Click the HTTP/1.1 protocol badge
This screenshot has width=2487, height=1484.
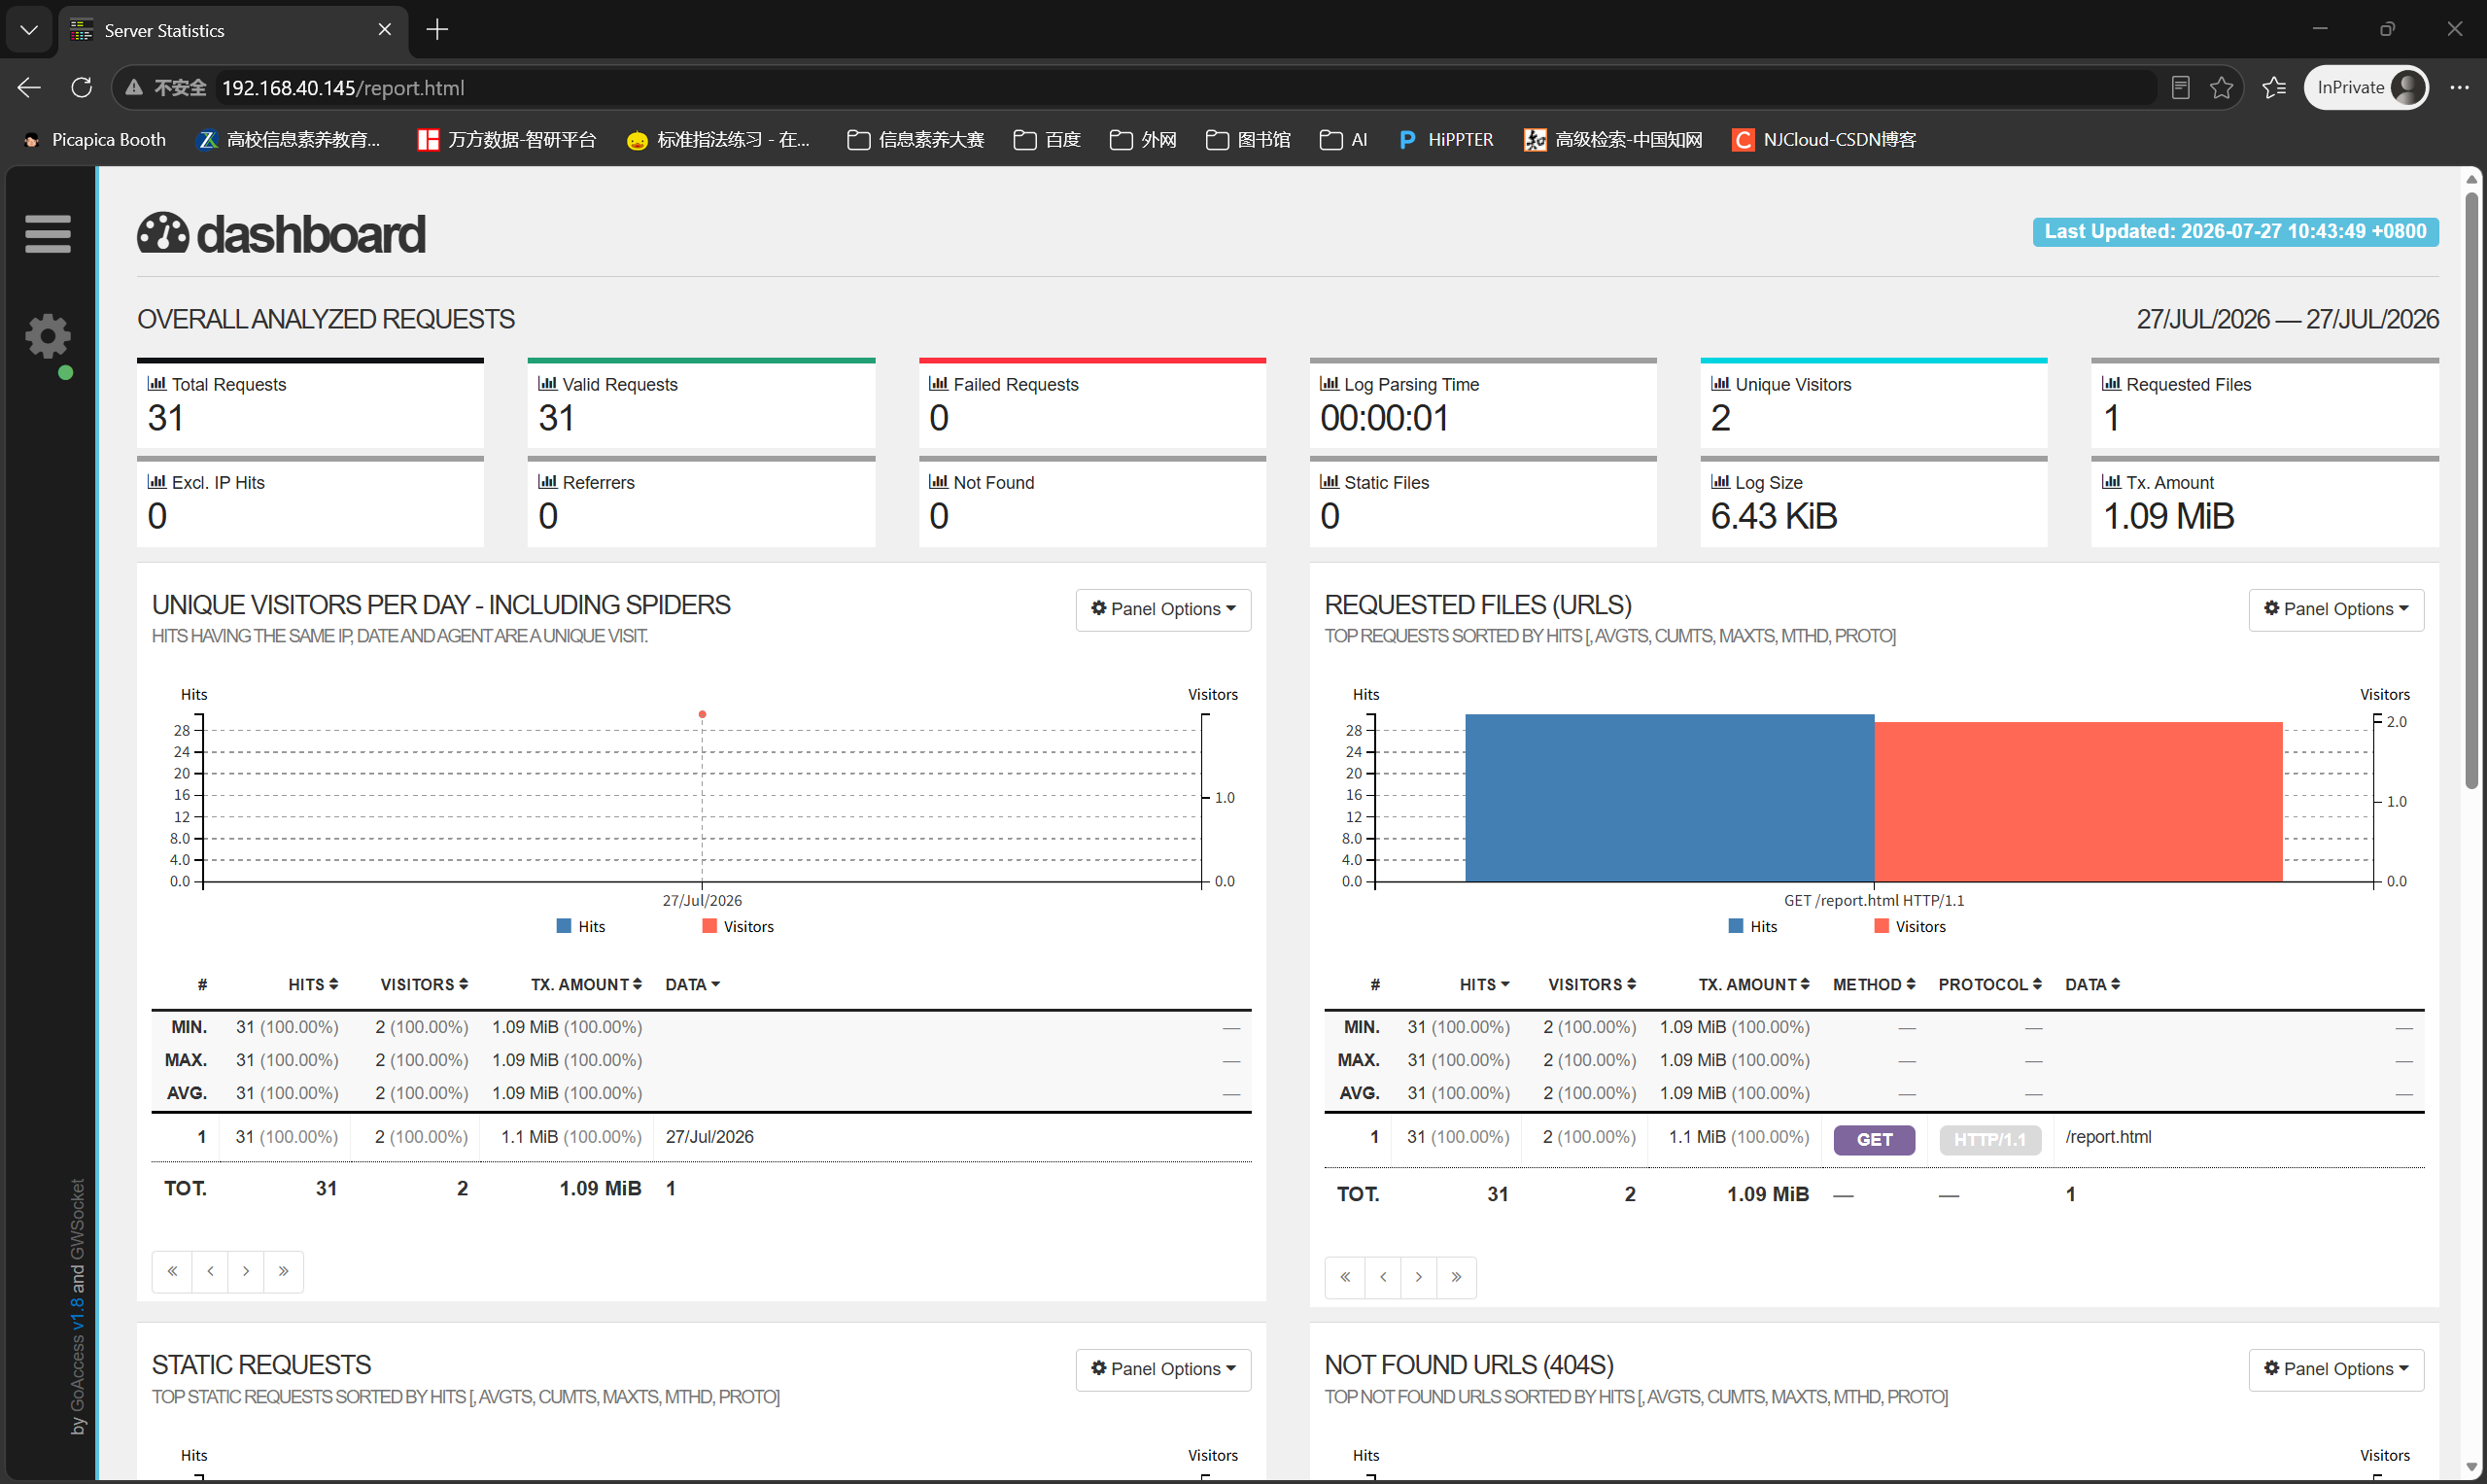click(x=1990, y=1140)
